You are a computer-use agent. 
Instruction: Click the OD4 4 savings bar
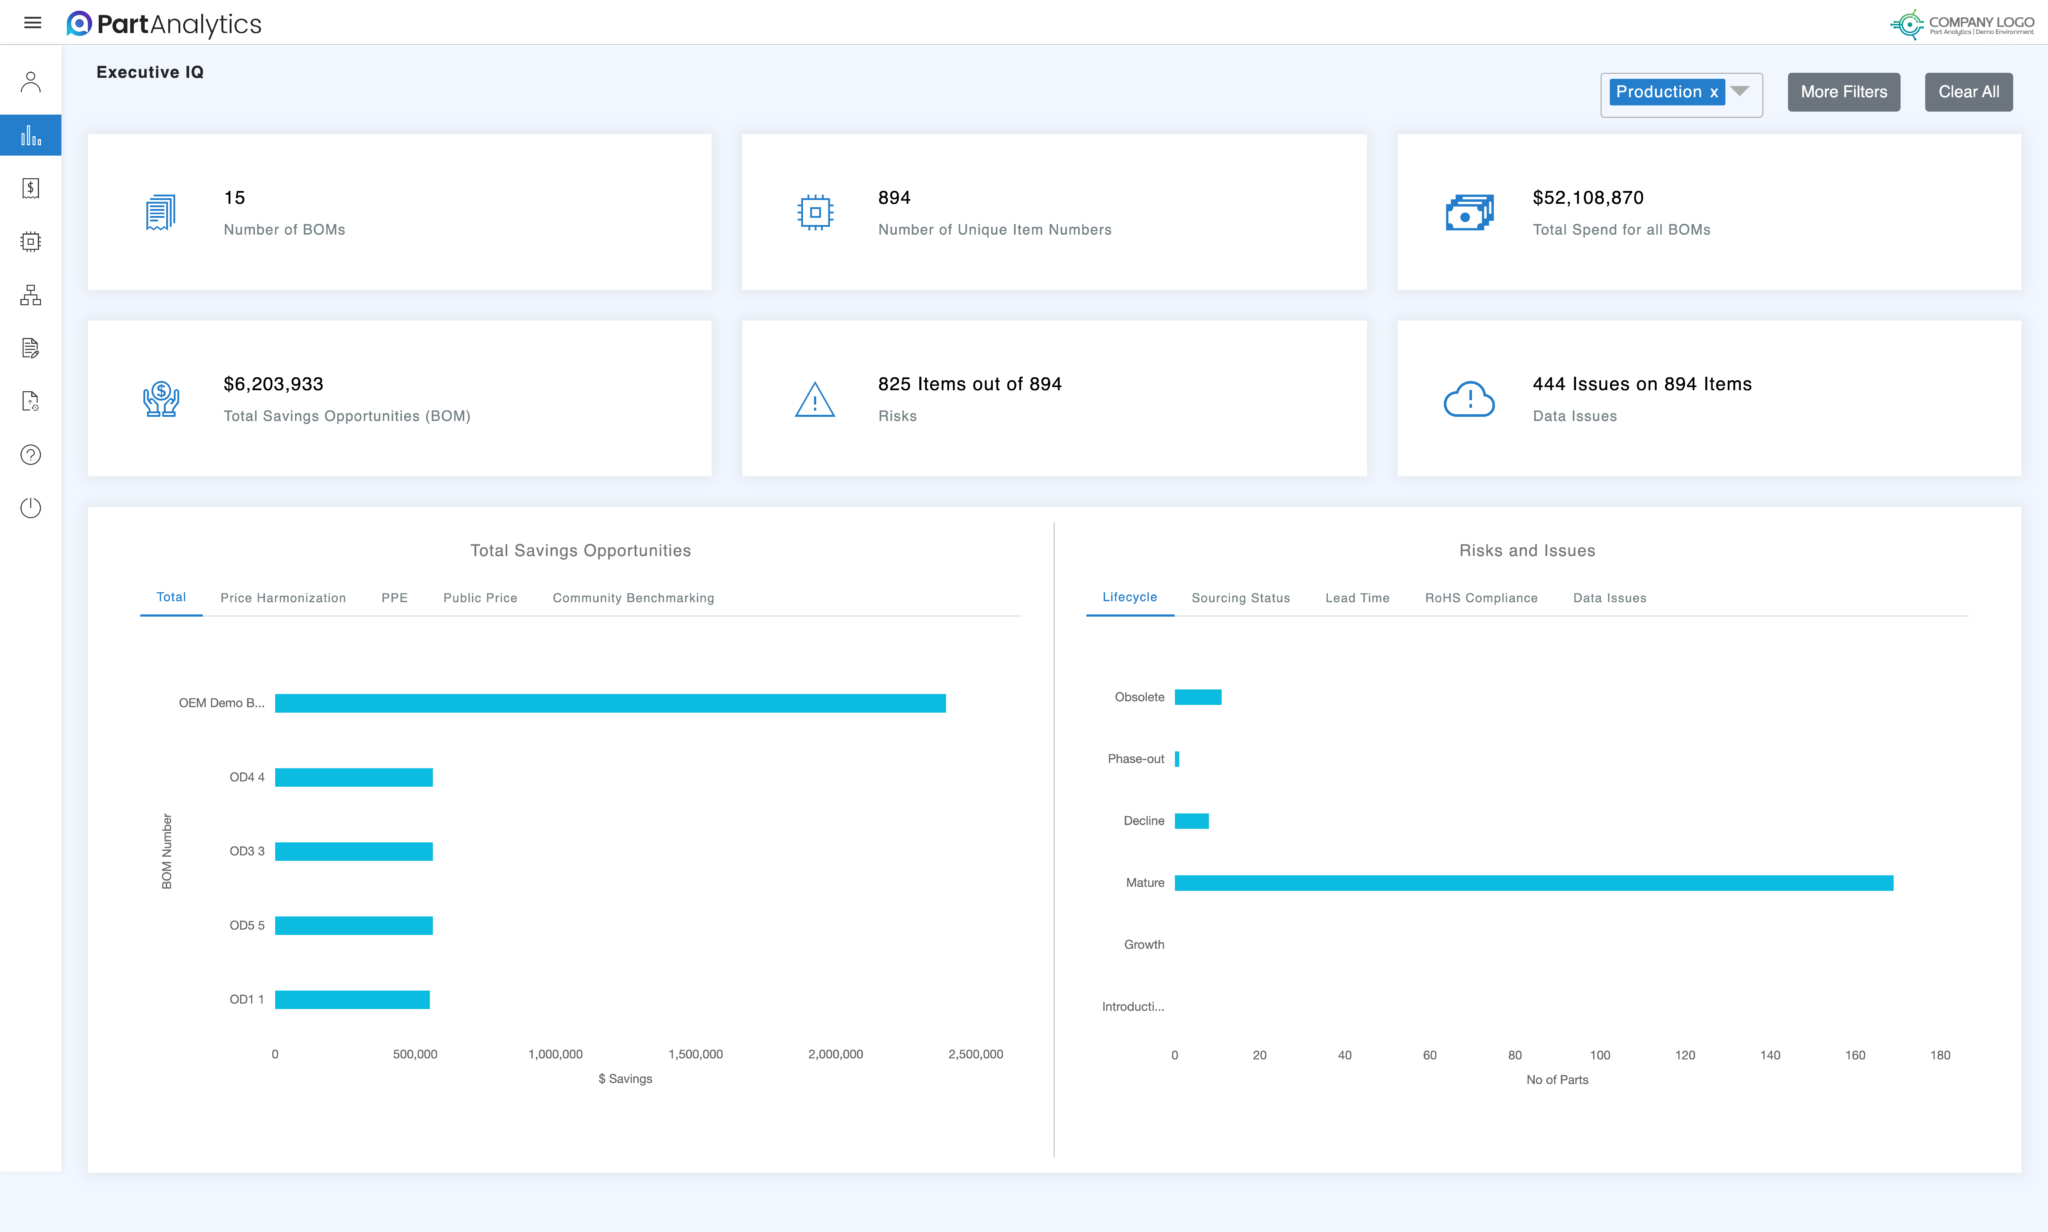pyautogui.click(x=354, y=777)
